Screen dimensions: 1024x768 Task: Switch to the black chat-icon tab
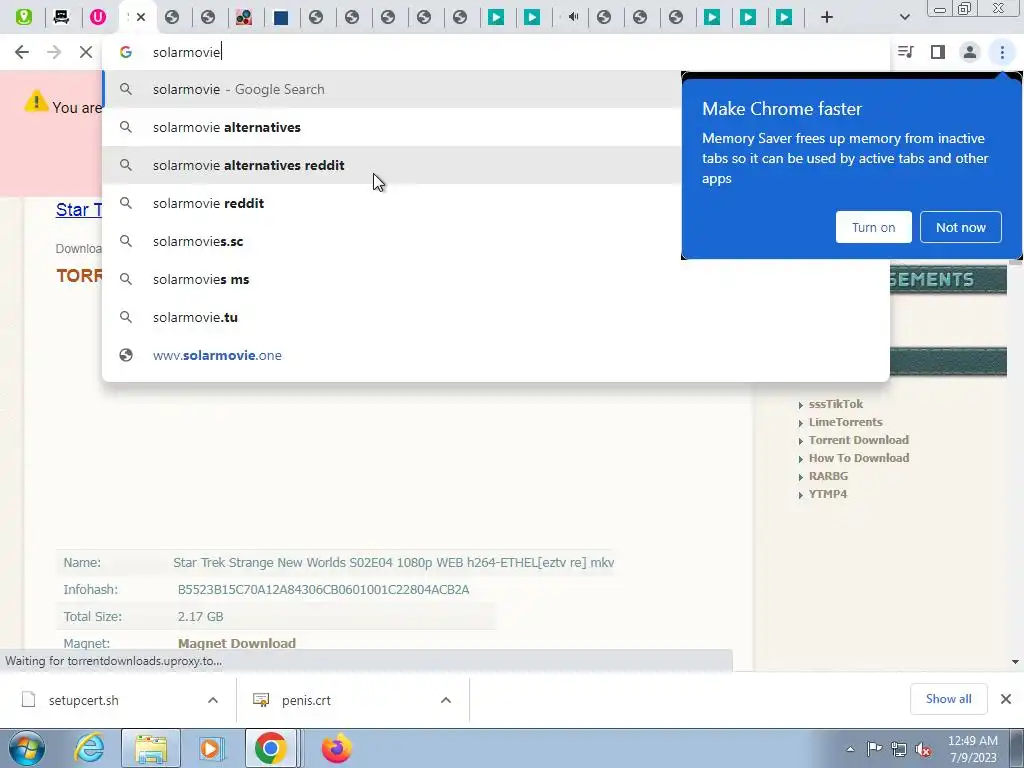(61, 17)
